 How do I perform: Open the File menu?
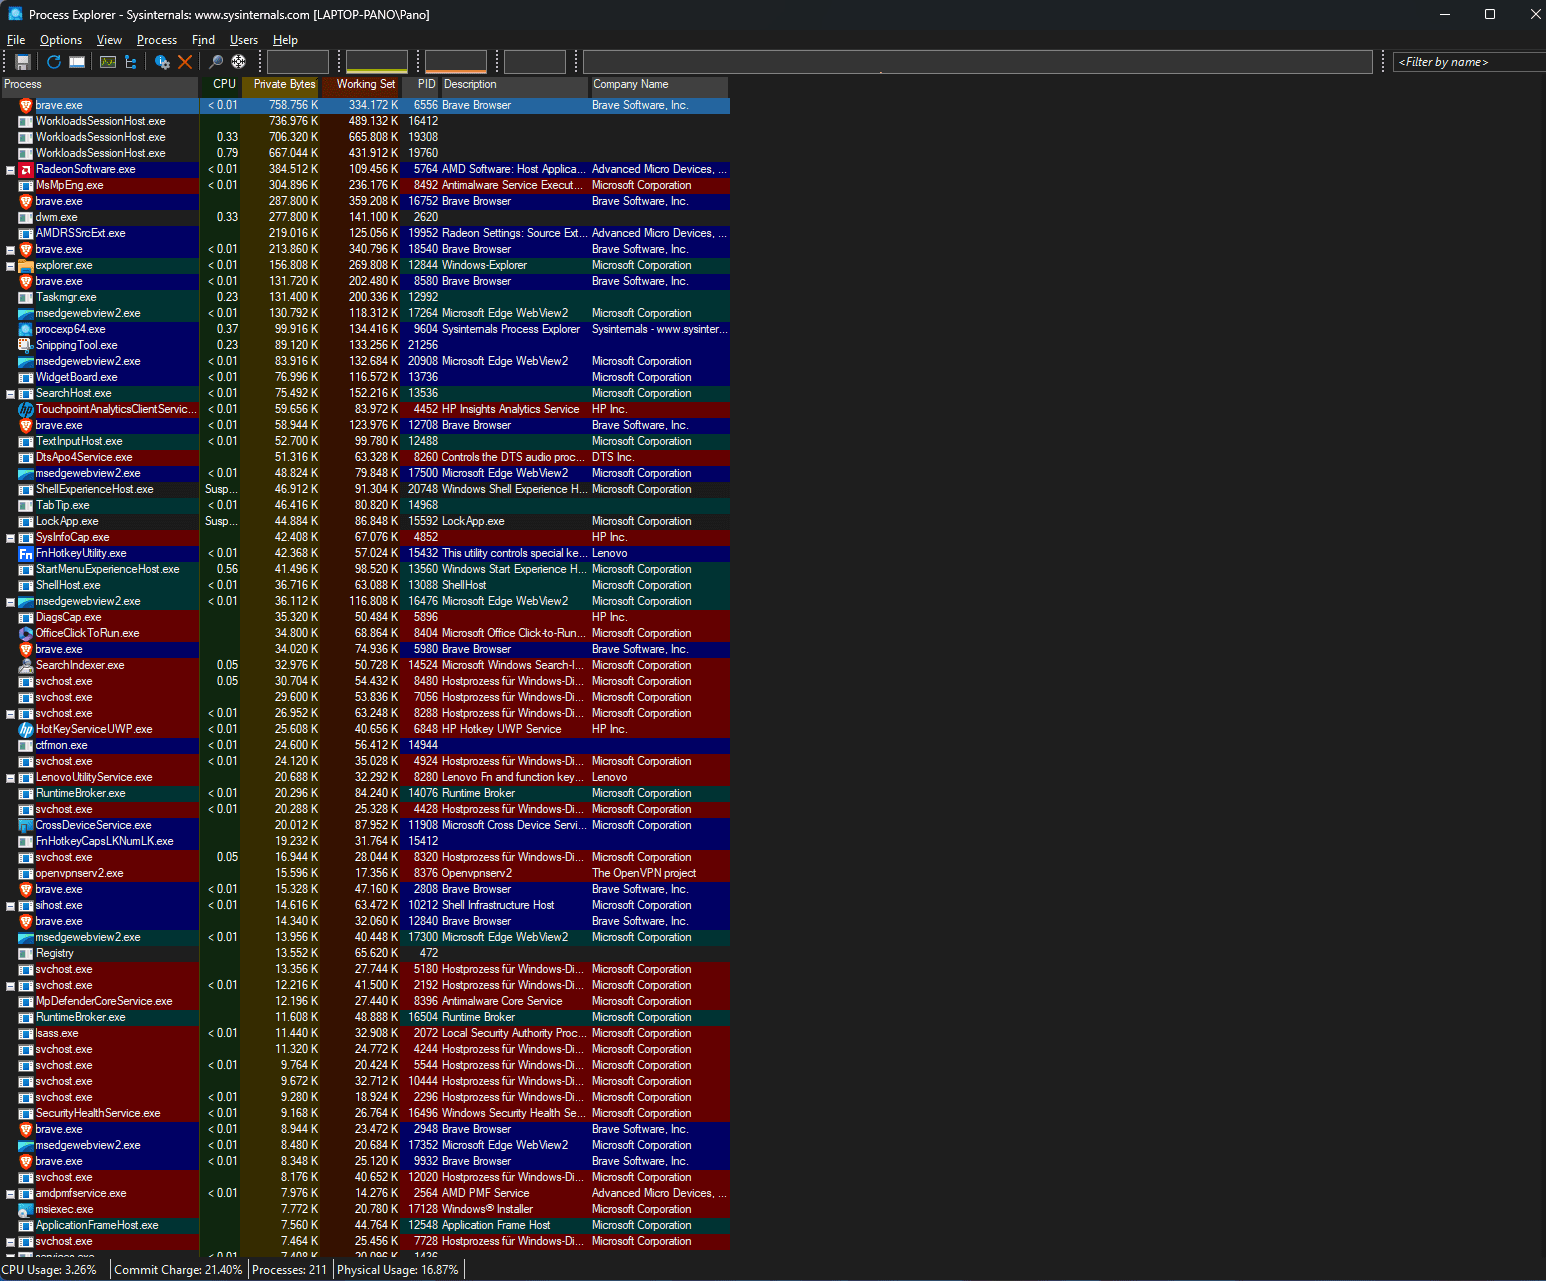pyautogui.click(x=16, y=40)
